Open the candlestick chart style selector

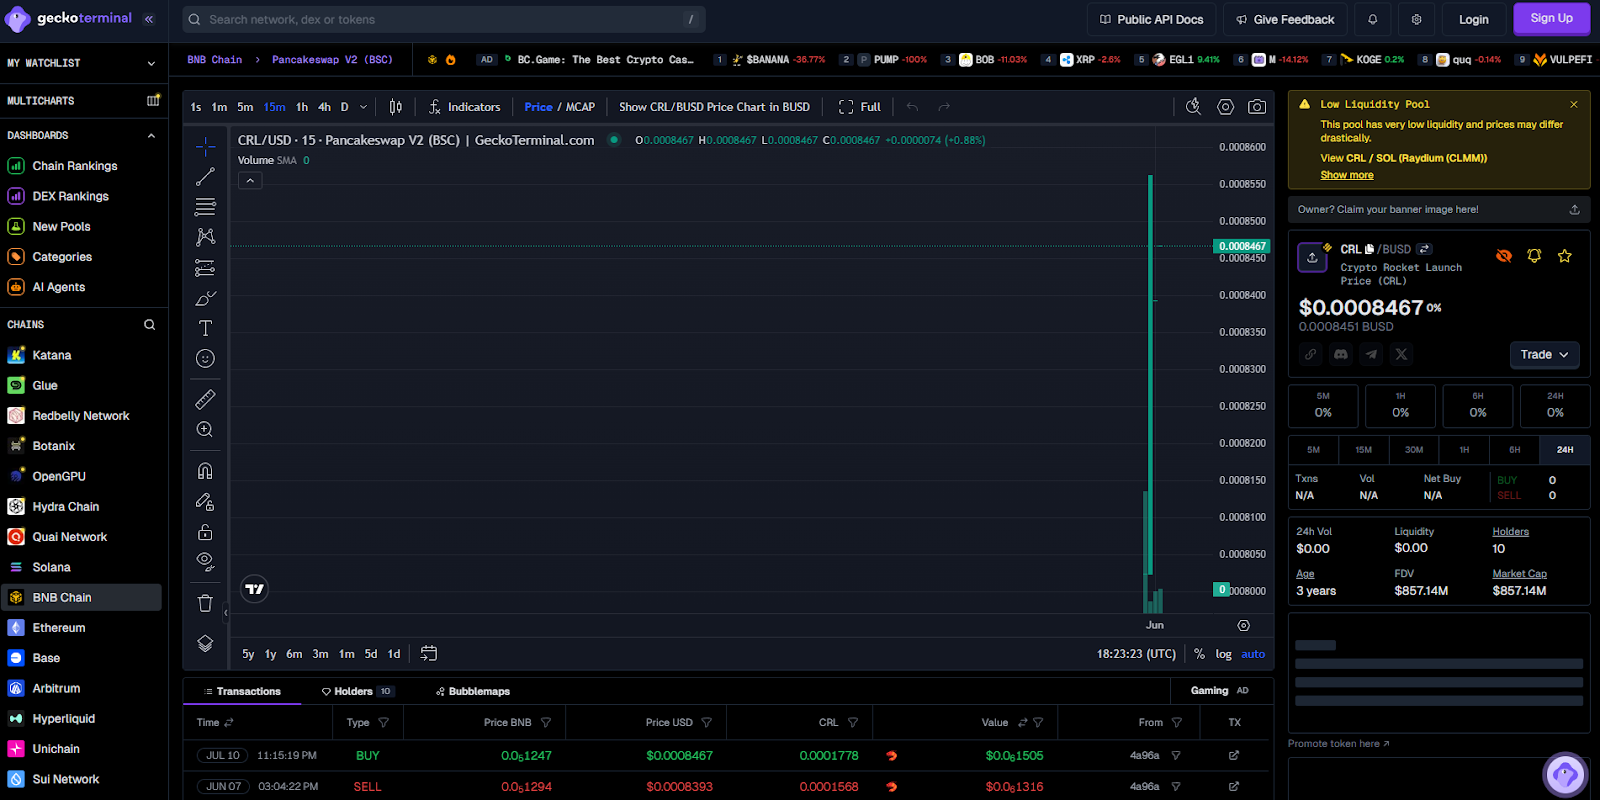click(396, 107)
